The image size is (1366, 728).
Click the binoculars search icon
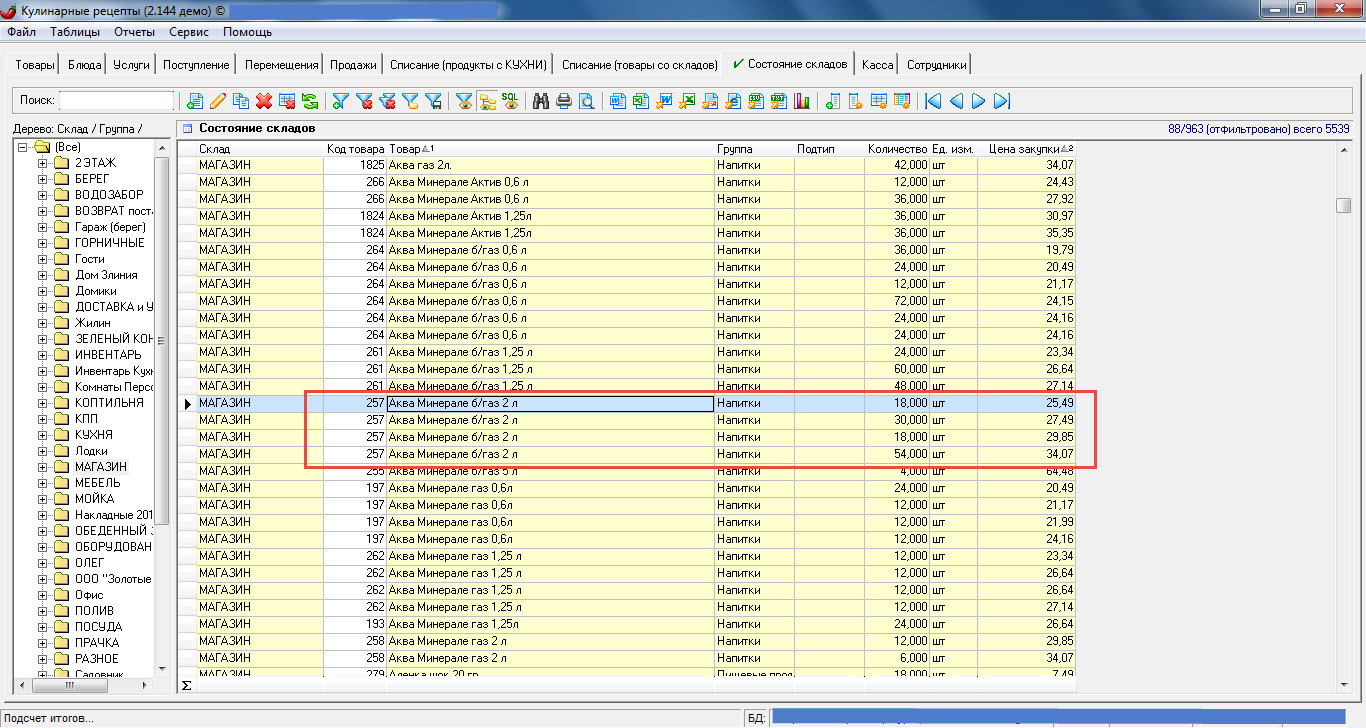coord(541,101)
